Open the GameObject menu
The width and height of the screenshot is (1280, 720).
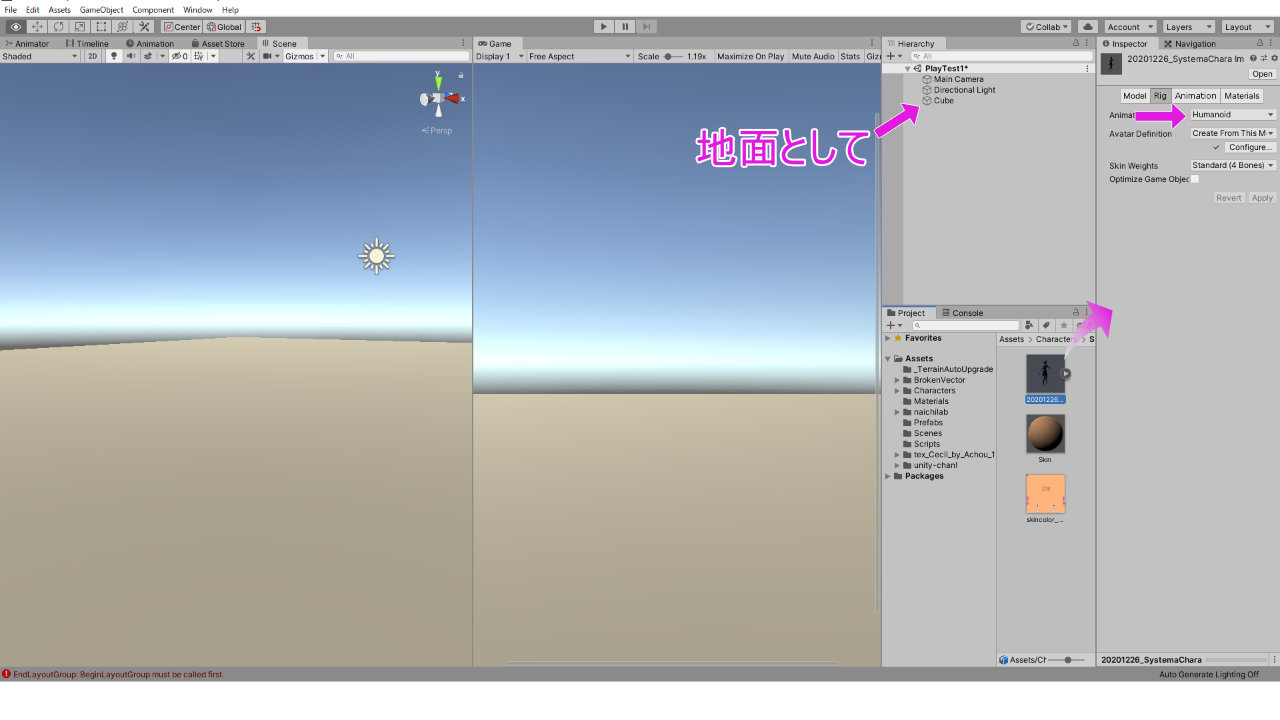tap(100, 10)
